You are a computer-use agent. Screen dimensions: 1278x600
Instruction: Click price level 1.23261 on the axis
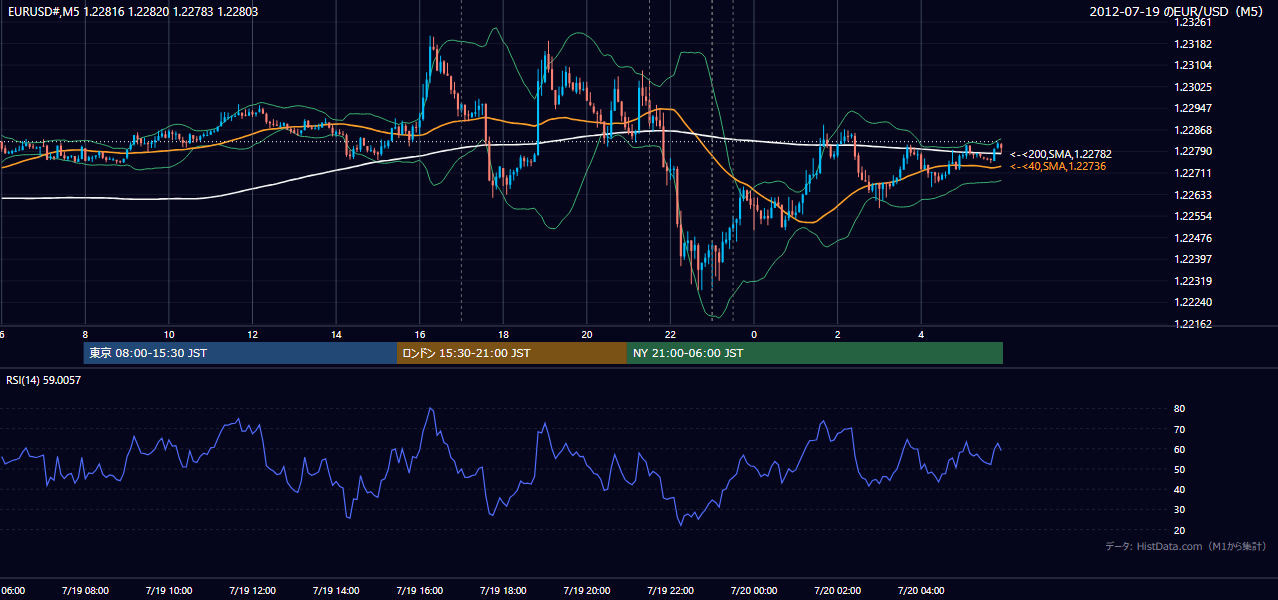pos(1193,22)
